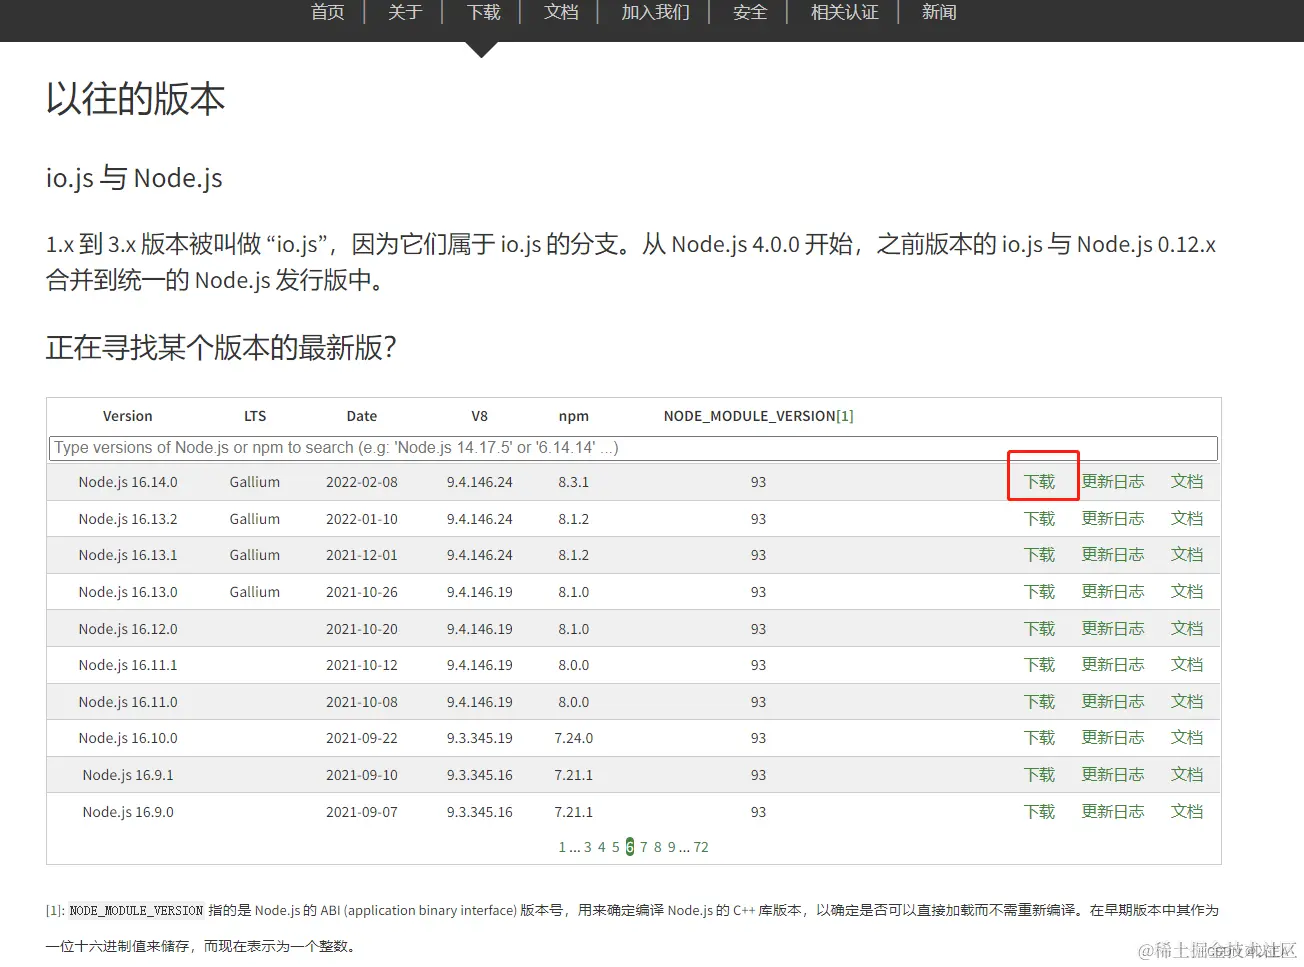Screen dimensions: 1304x967
Task: Download Node.js 16.10.0
Action: pos(1039,738)
